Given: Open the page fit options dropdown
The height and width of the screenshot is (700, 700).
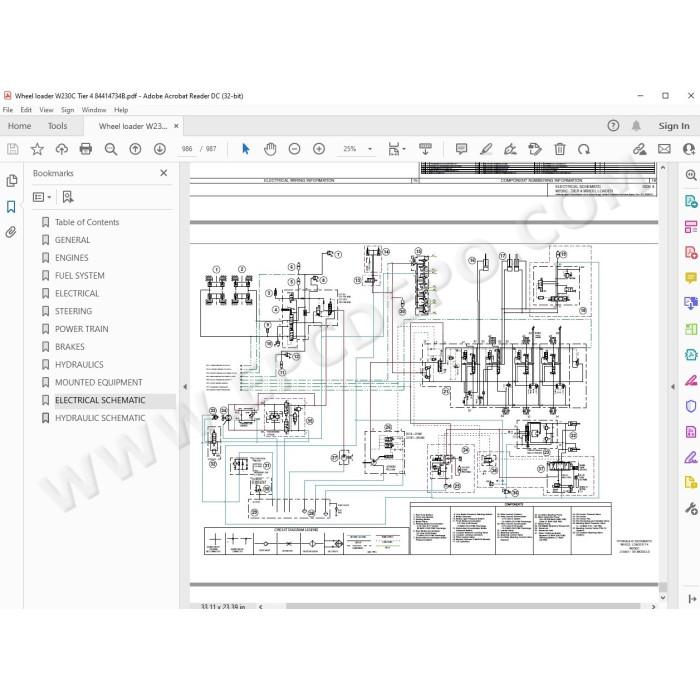Looking at the screenshot, I should pyautogui.click(x=396, y=149).
